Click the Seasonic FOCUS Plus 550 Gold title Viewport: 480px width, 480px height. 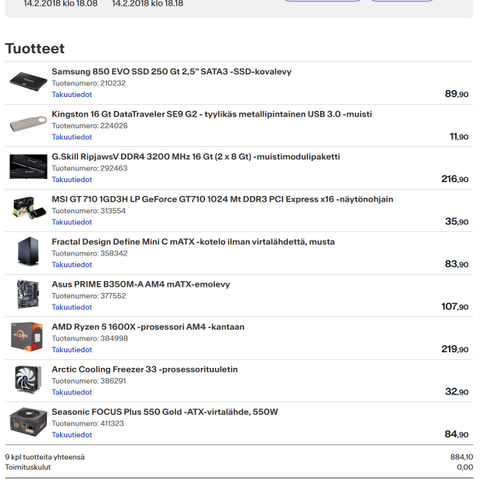[x=165, y=412]
